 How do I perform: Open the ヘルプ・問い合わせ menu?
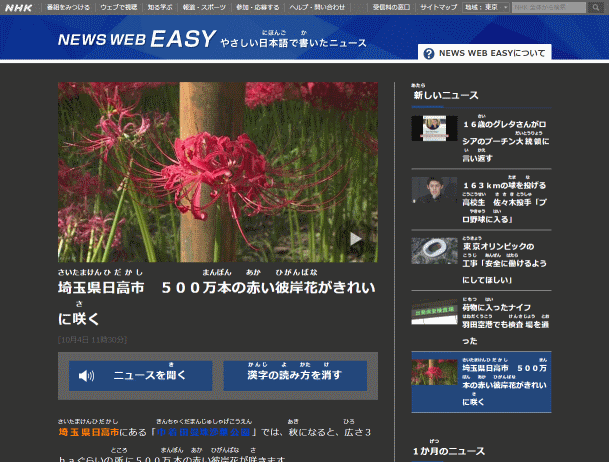pyautogui.click(x=317, y=7)
